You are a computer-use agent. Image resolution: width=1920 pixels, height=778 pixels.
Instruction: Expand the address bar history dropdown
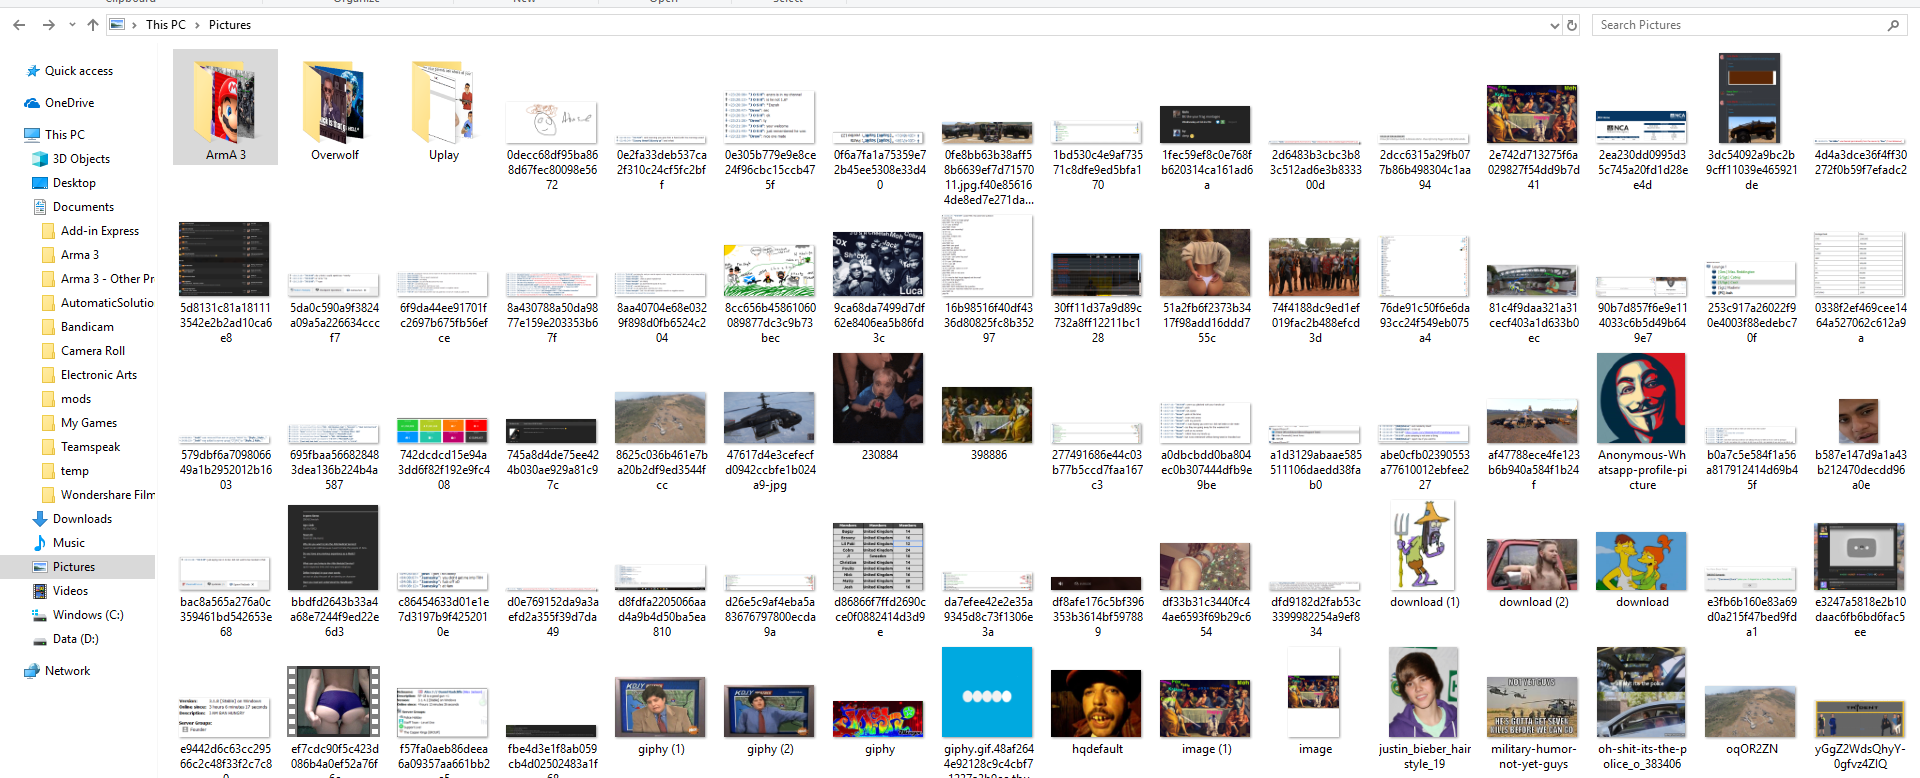click(1554, 25)
